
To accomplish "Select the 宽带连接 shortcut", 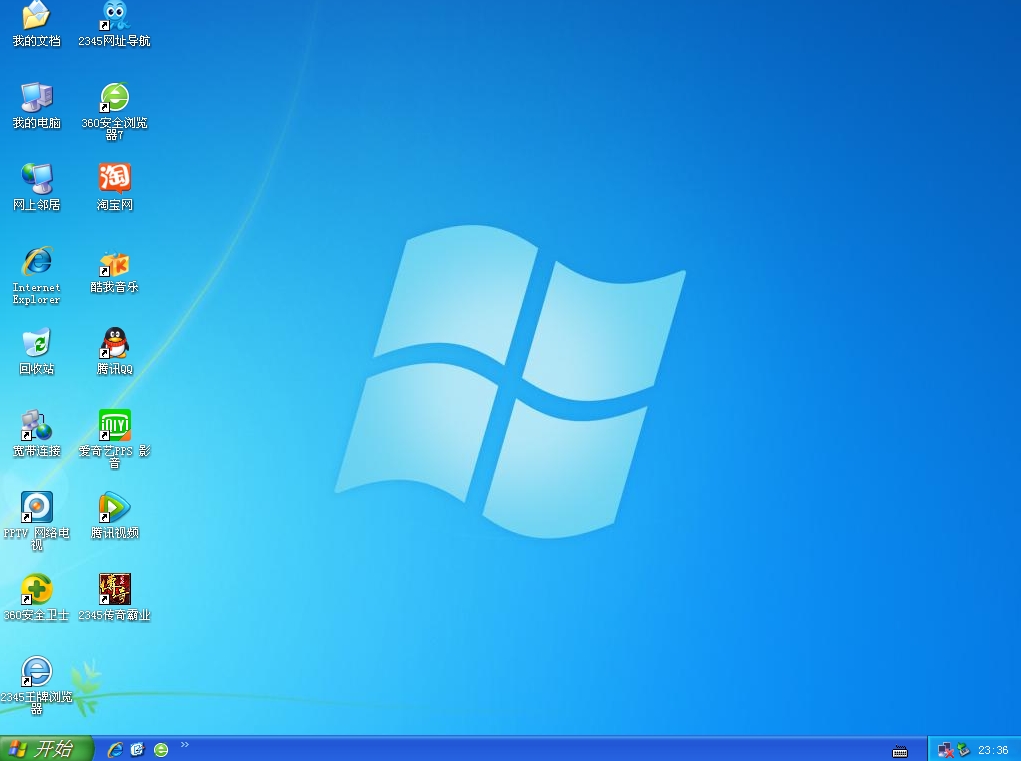I will point(36,434).
